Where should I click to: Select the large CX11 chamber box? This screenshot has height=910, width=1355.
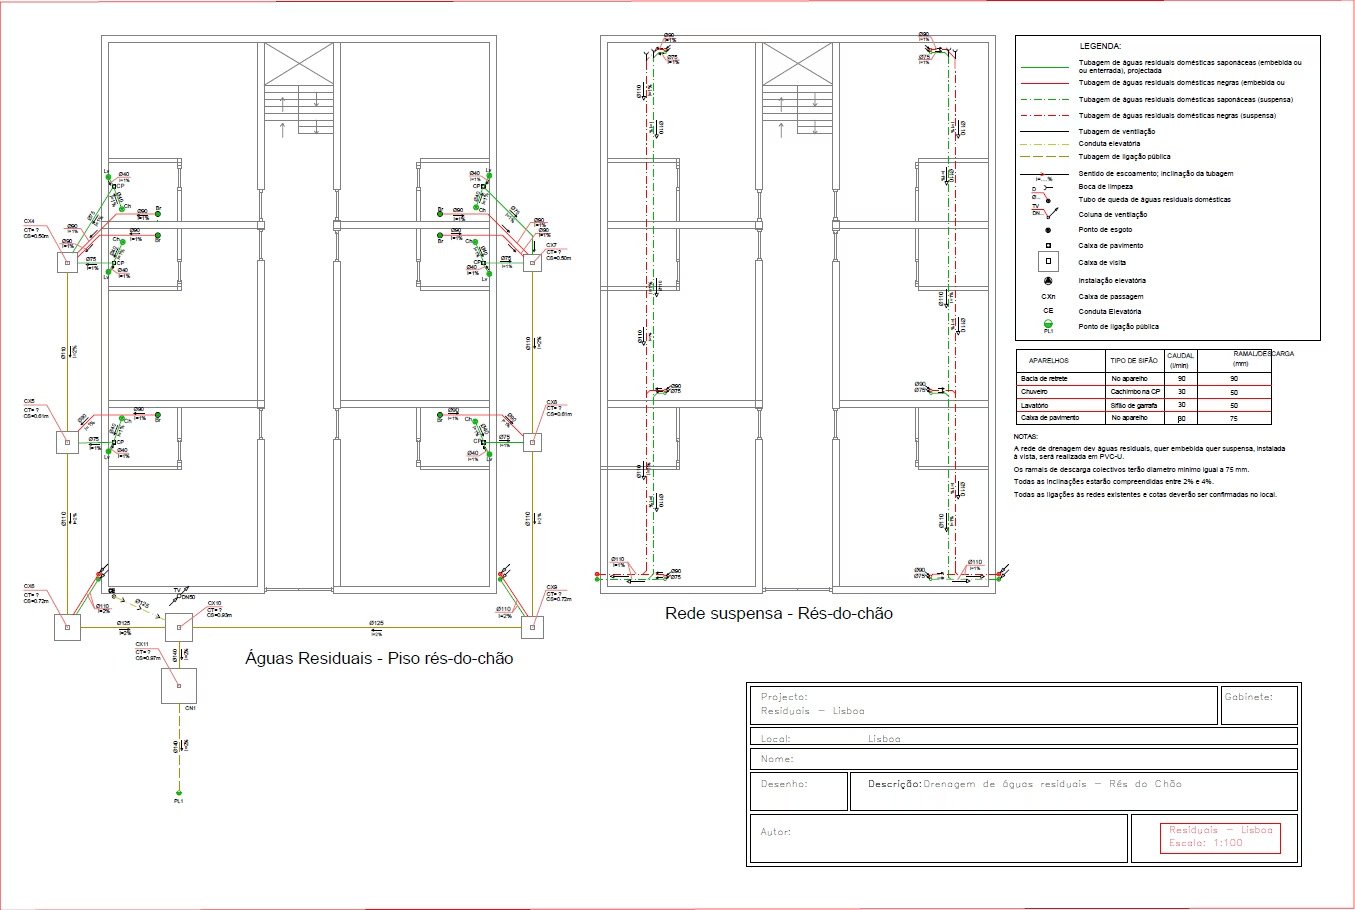[x=178, y=686]
